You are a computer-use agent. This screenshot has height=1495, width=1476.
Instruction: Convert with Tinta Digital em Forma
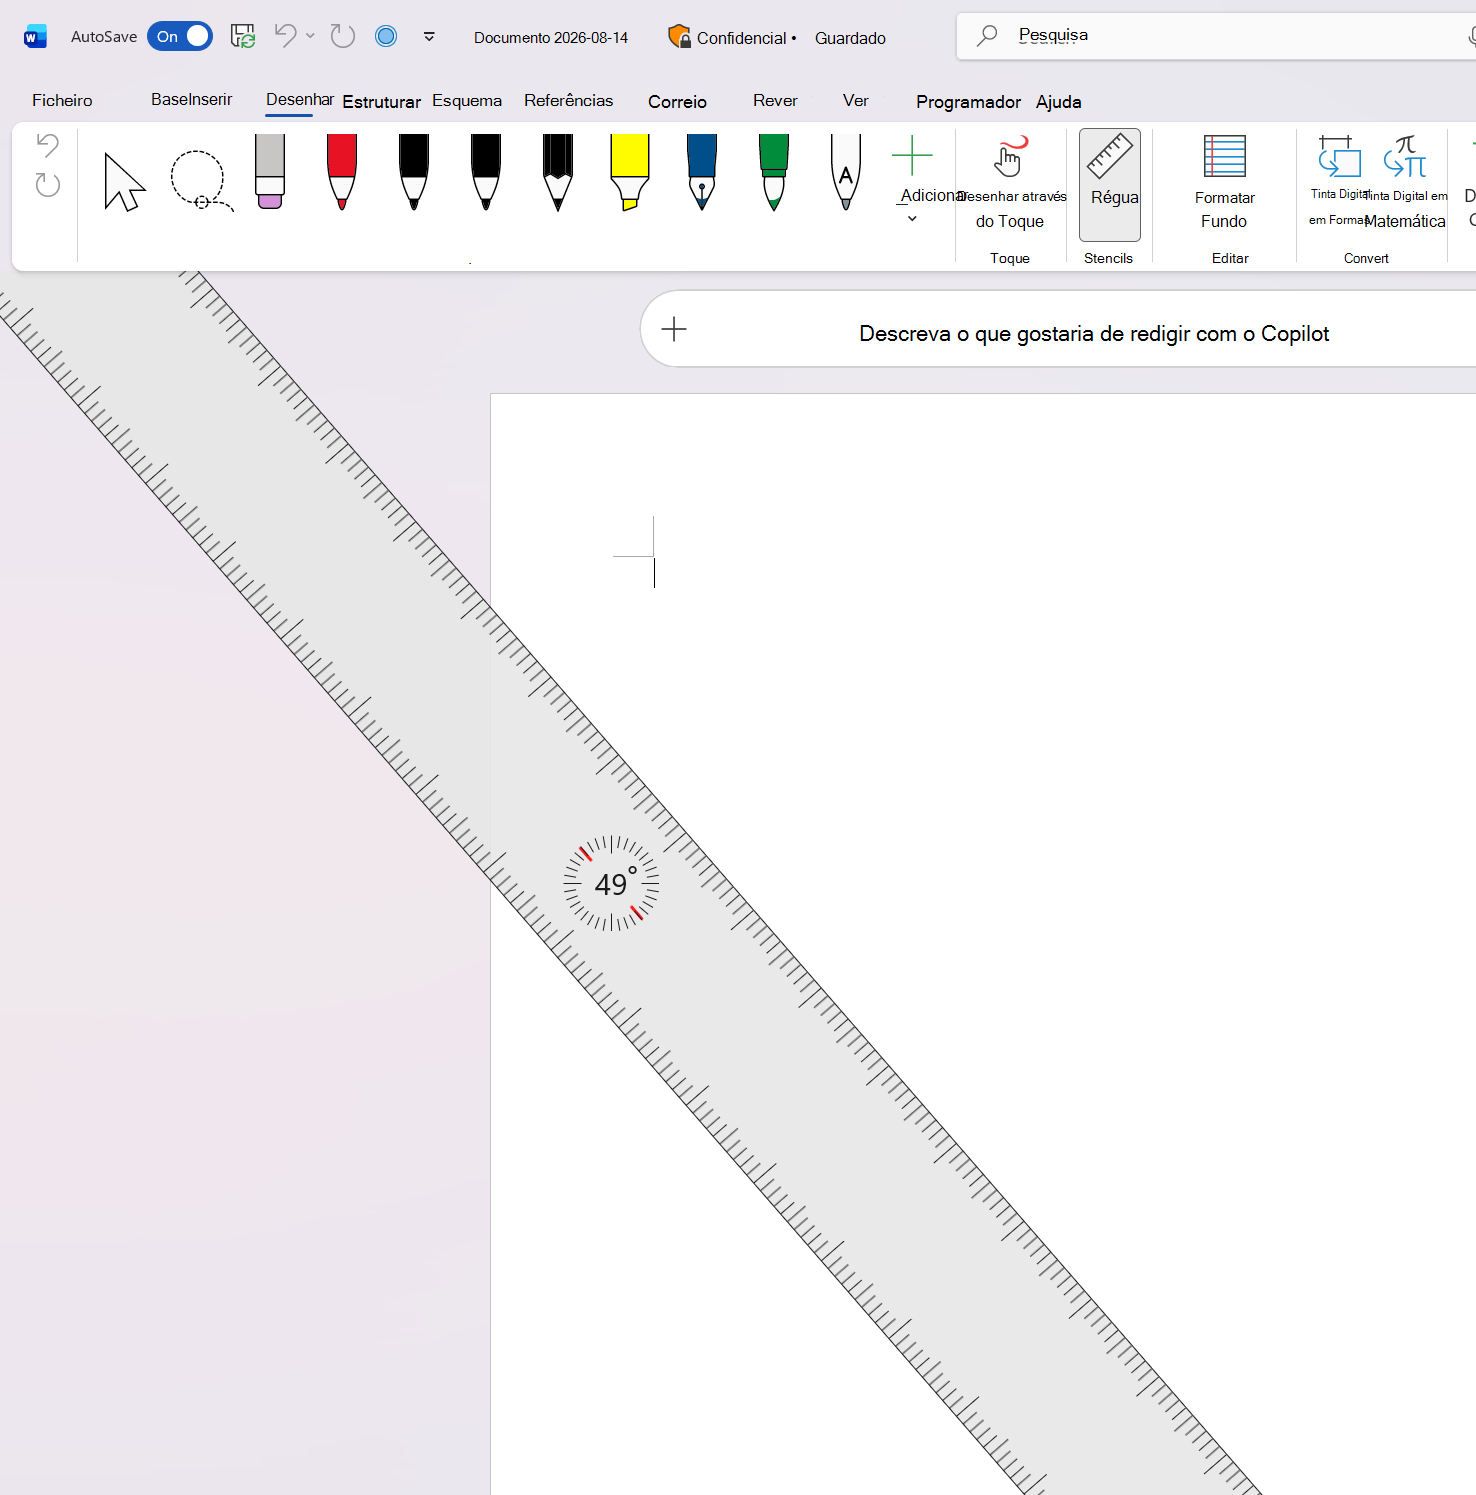tap(1338, 182)
